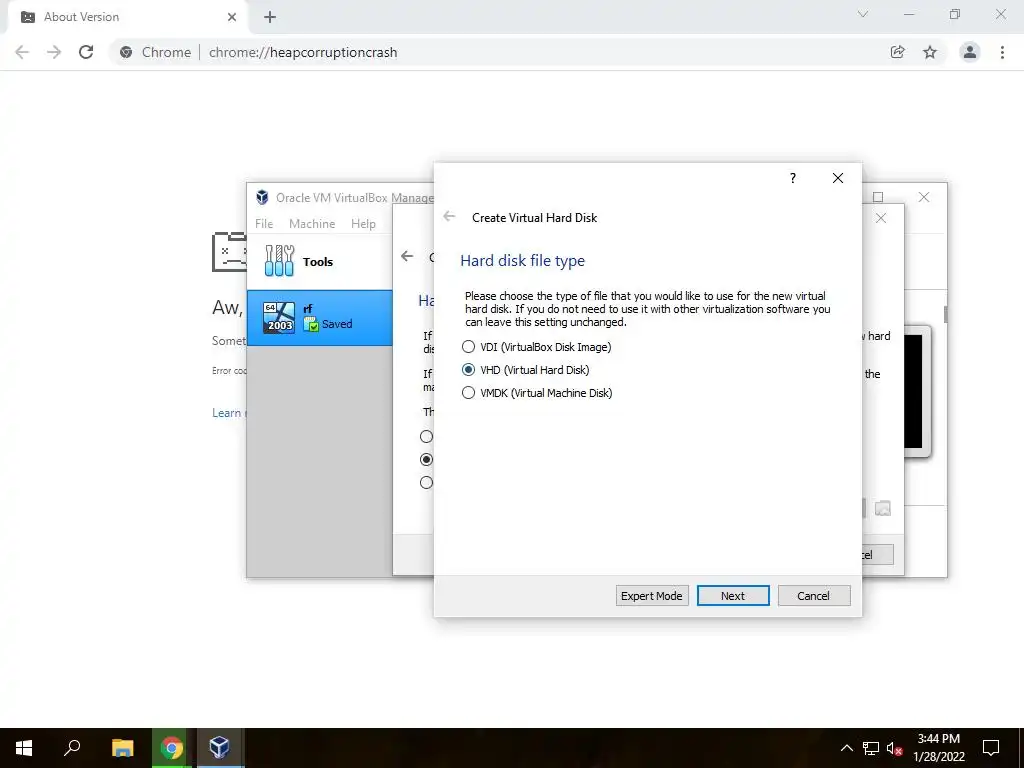Open network icon in system tray

pyautogui.click(x=871, y=748)
